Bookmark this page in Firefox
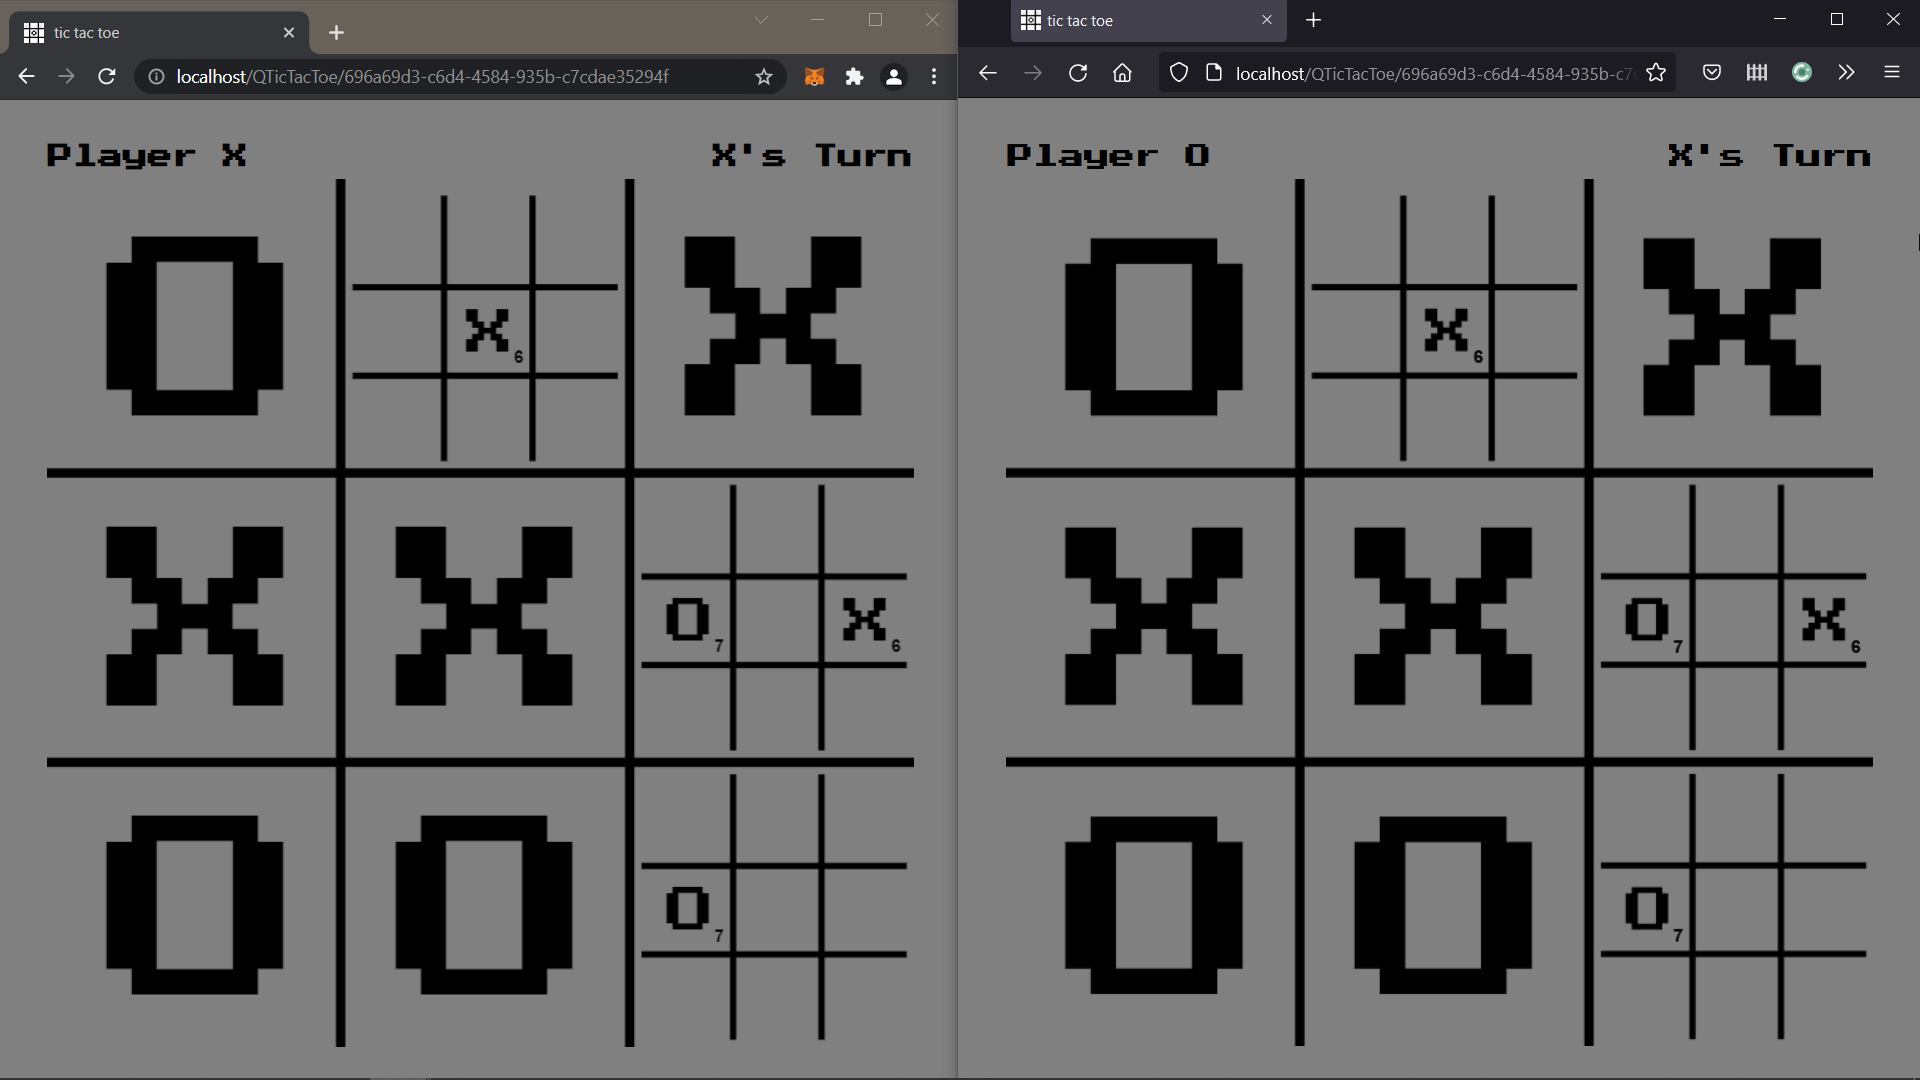Viewport: 1920px width, 1080px height. 1656,73
